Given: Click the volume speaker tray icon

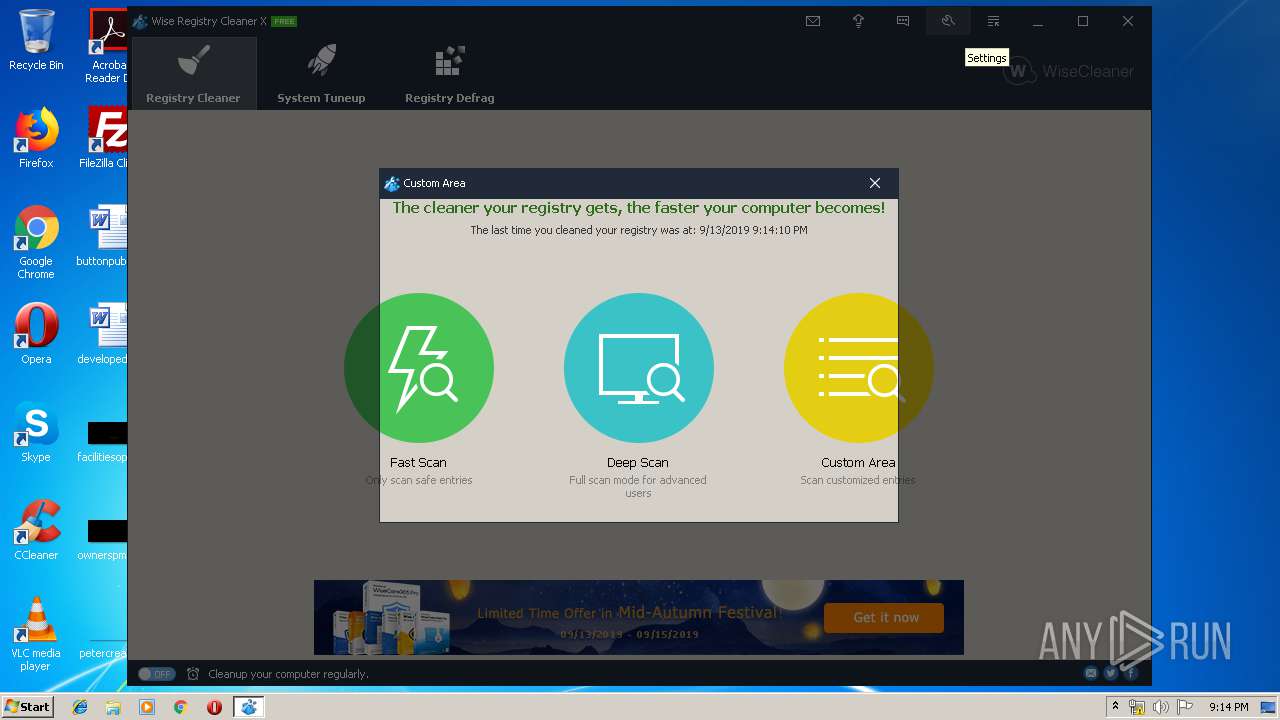Looking at the screenshot, I should [1161, 707].
